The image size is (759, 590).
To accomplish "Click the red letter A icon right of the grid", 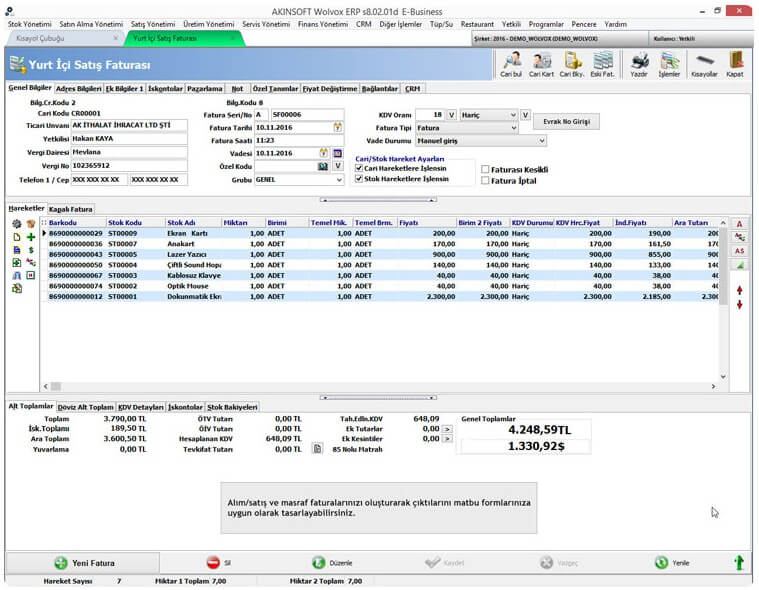I will 739,224.
